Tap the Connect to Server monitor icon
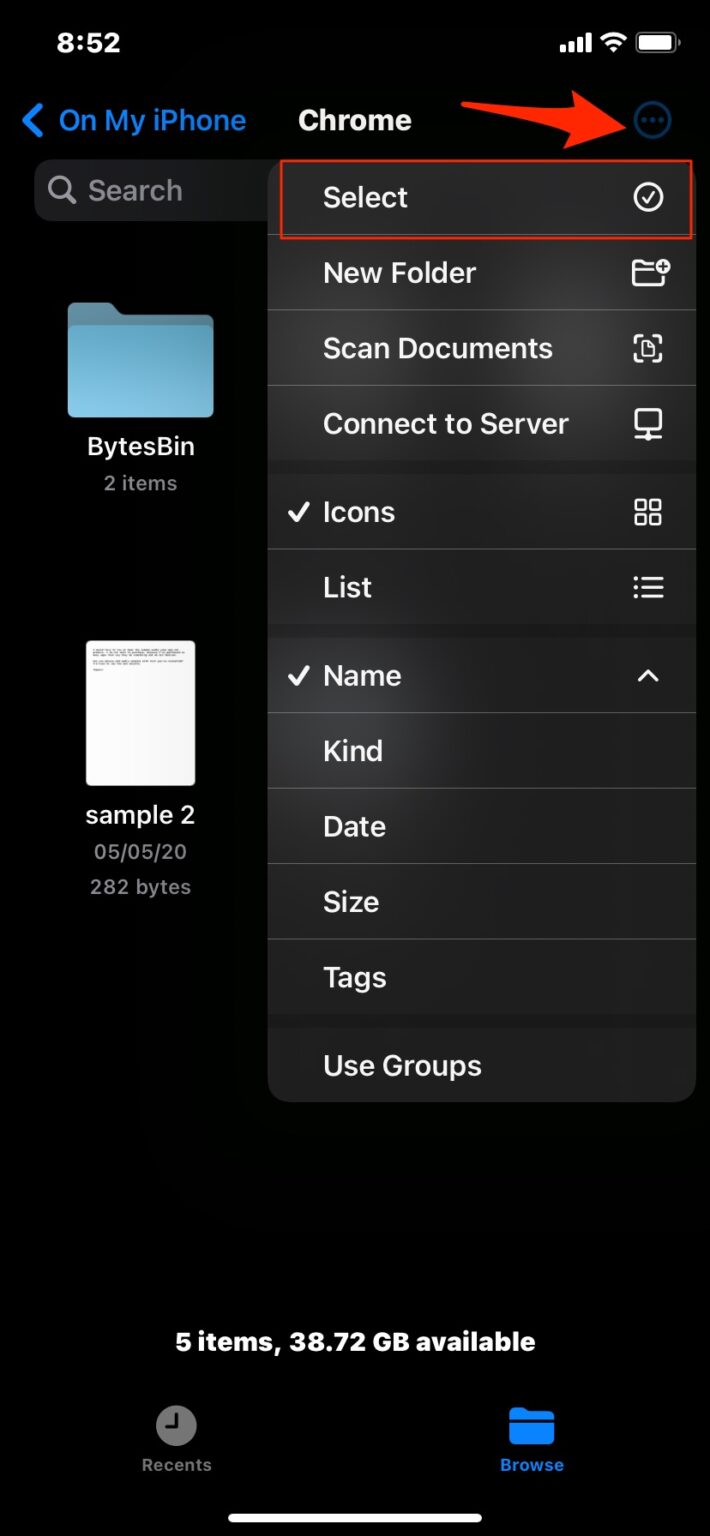 (x=650, y=424)
